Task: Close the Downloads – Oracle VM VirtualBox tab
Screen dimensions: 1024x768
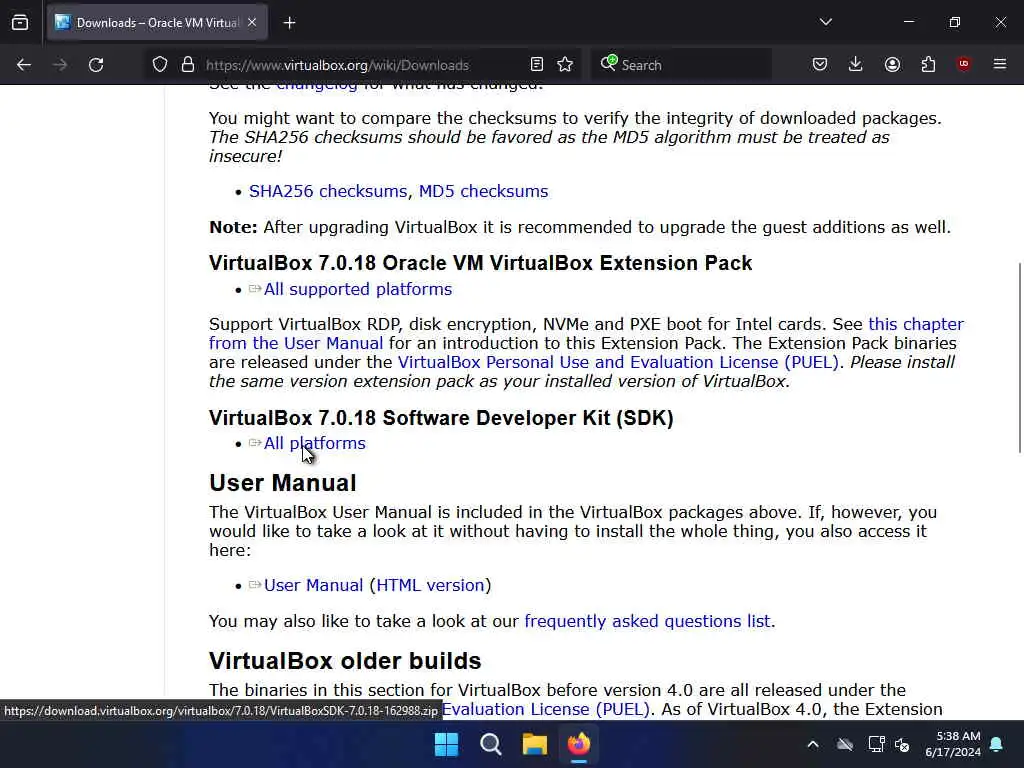Action: (252, 23)
